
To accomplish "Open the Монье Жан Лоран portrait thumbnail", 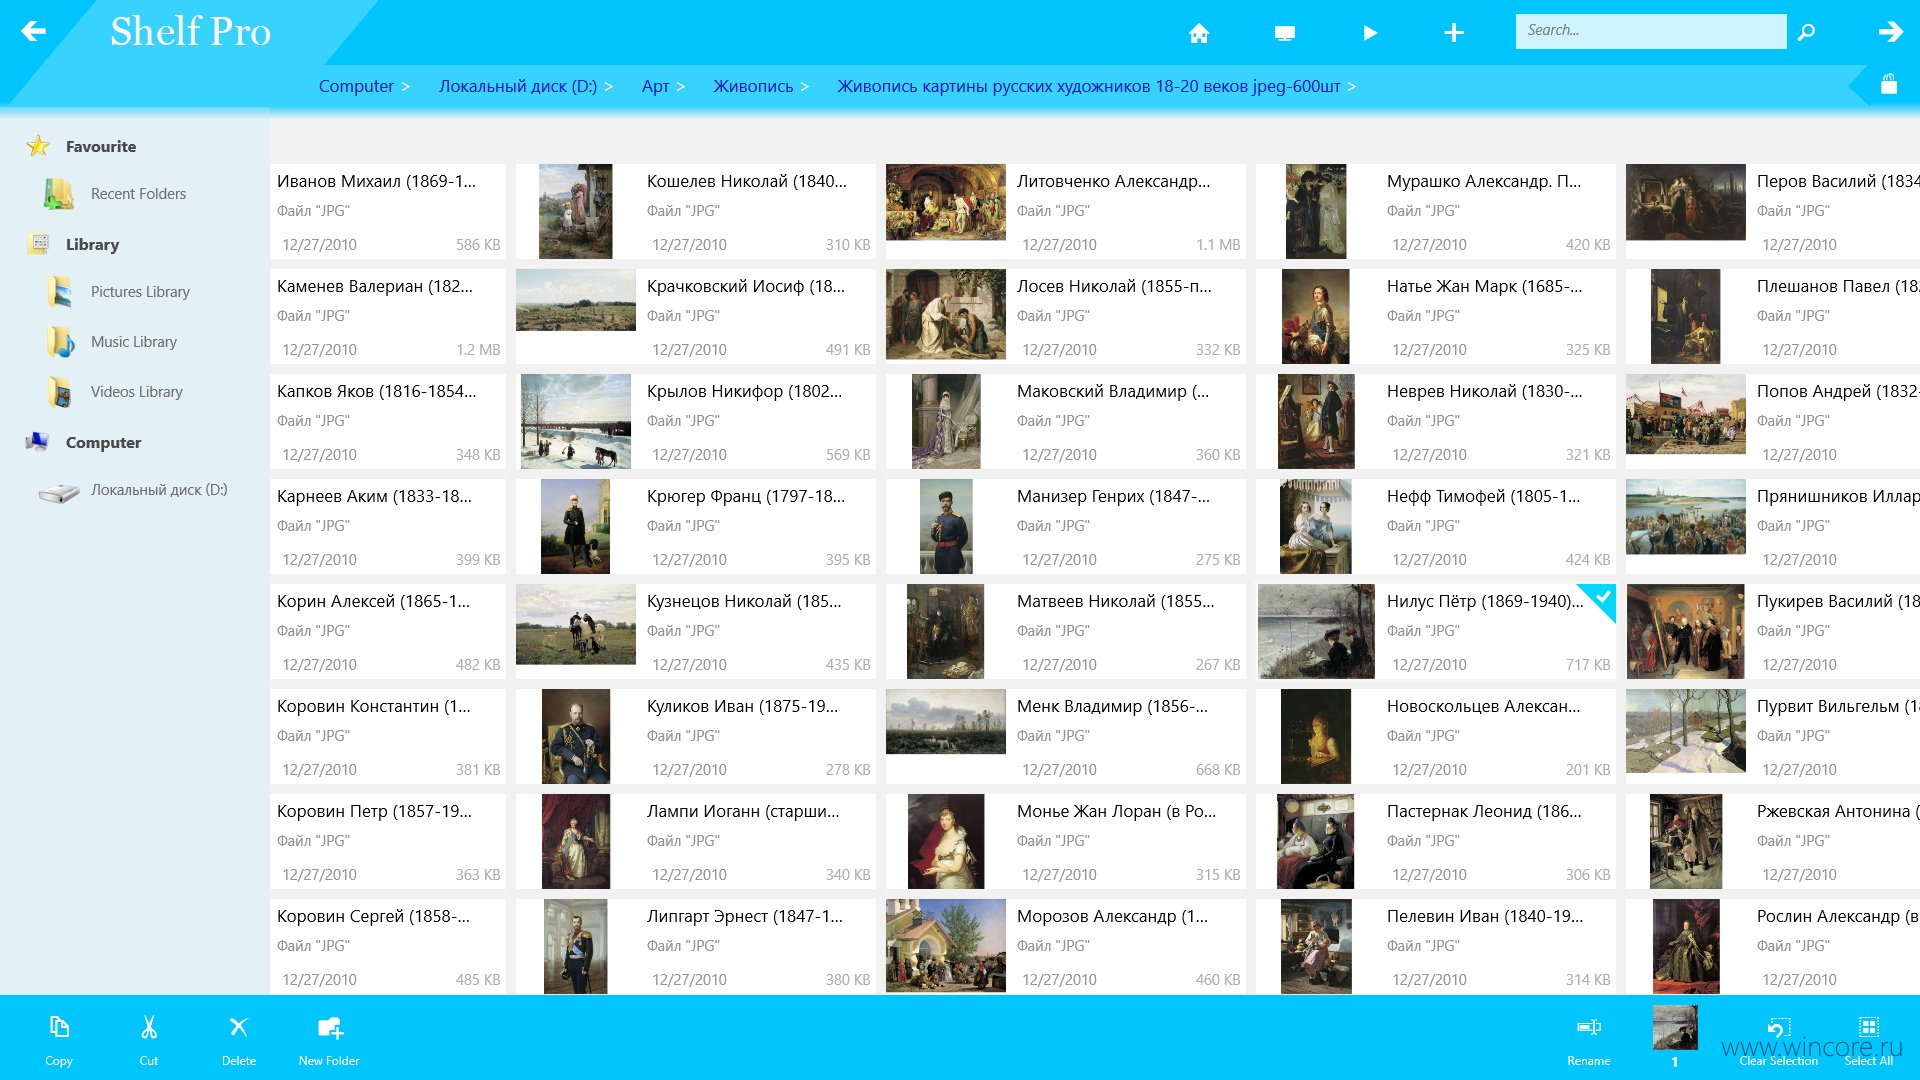I will pos(946,841).
